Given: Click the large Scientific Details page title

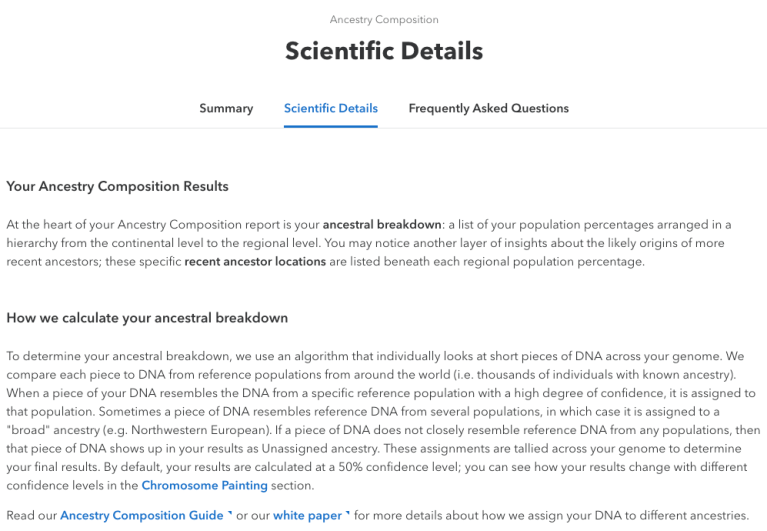Looking at the screenshot, I should point(384,51).
